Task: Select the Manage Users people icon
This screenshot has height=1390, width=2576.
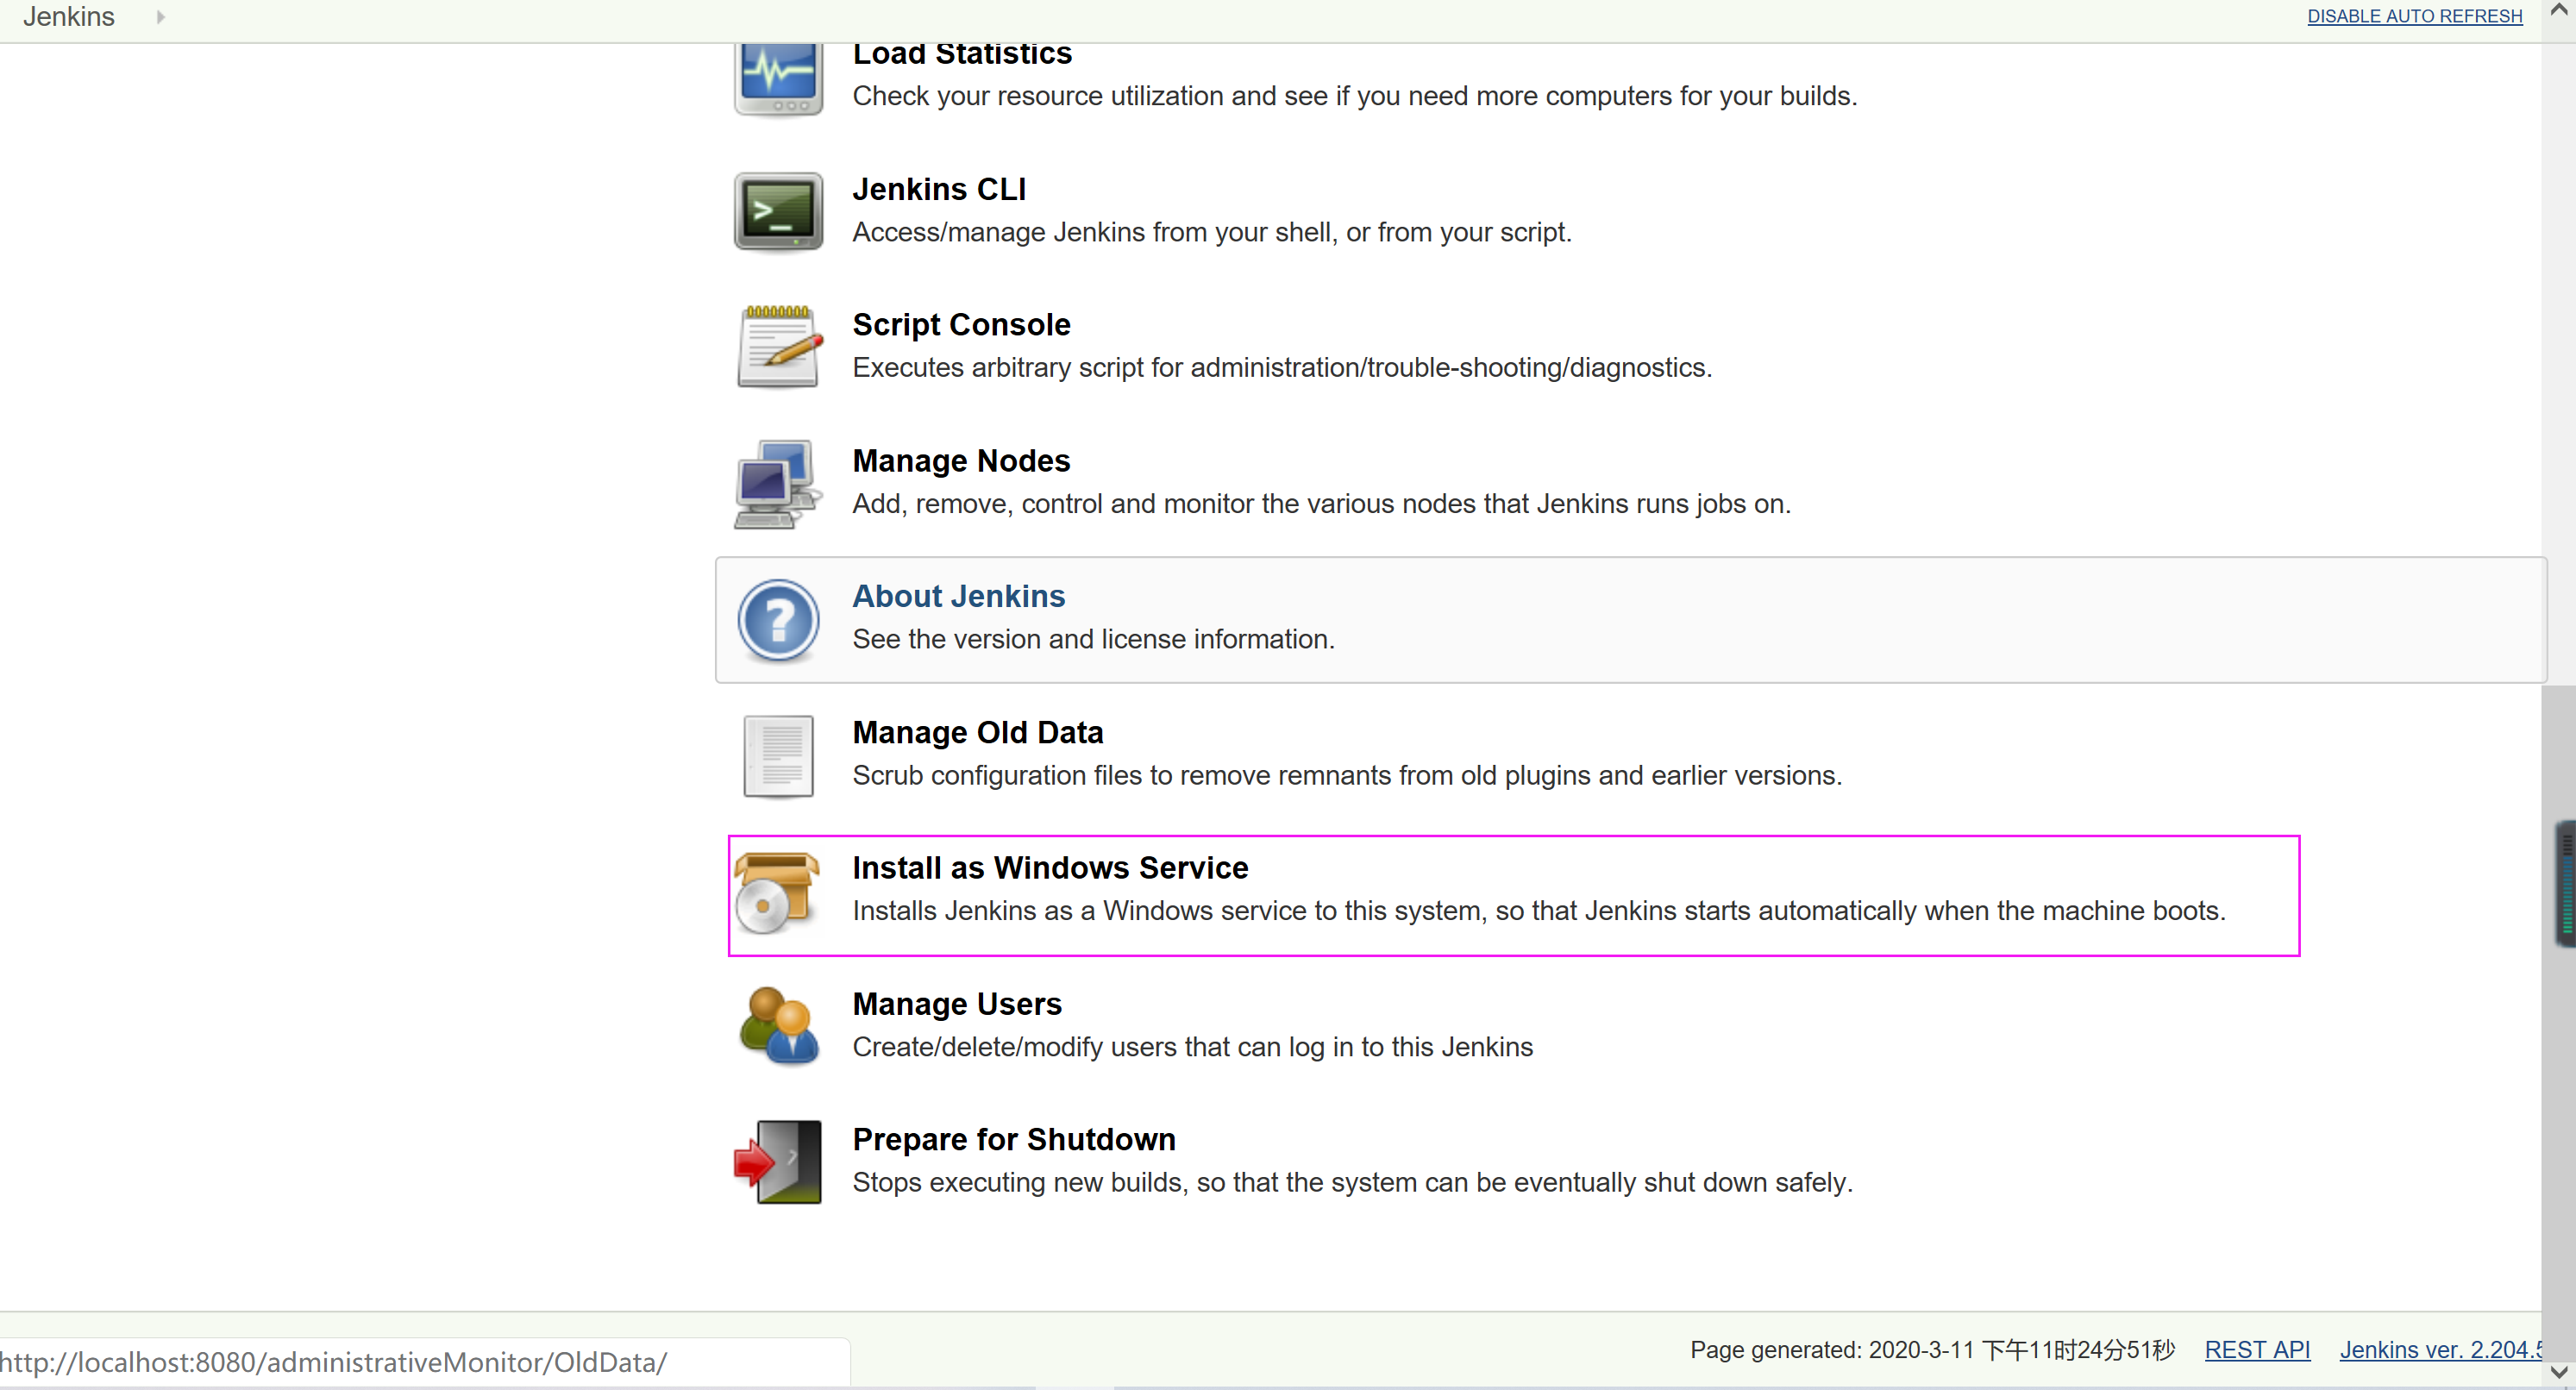Action: click(778, 1026)
